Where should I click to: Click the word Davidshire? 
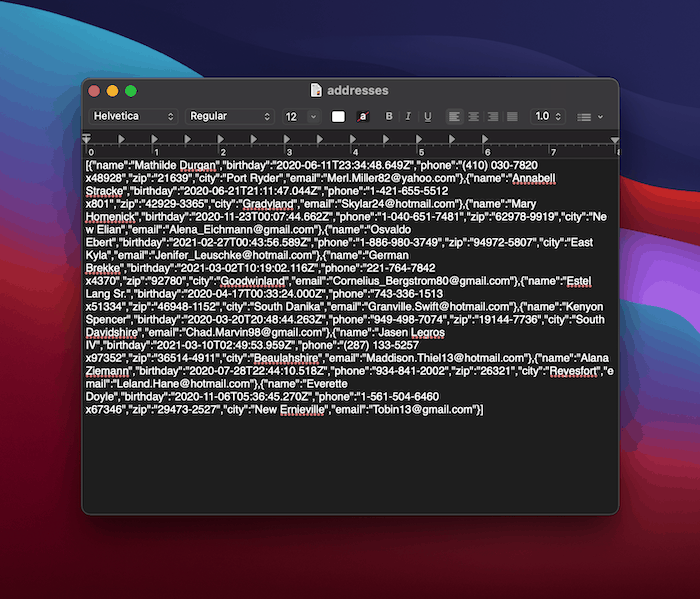(x=112, y=333)
